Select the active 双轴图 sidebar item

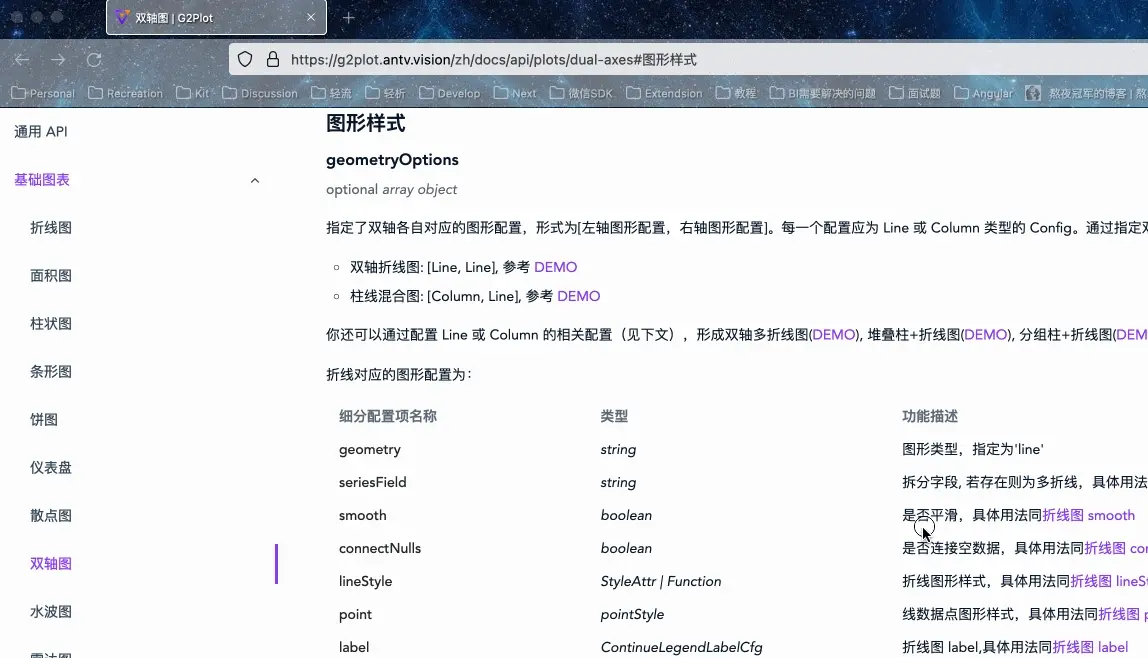pos(51,564)
